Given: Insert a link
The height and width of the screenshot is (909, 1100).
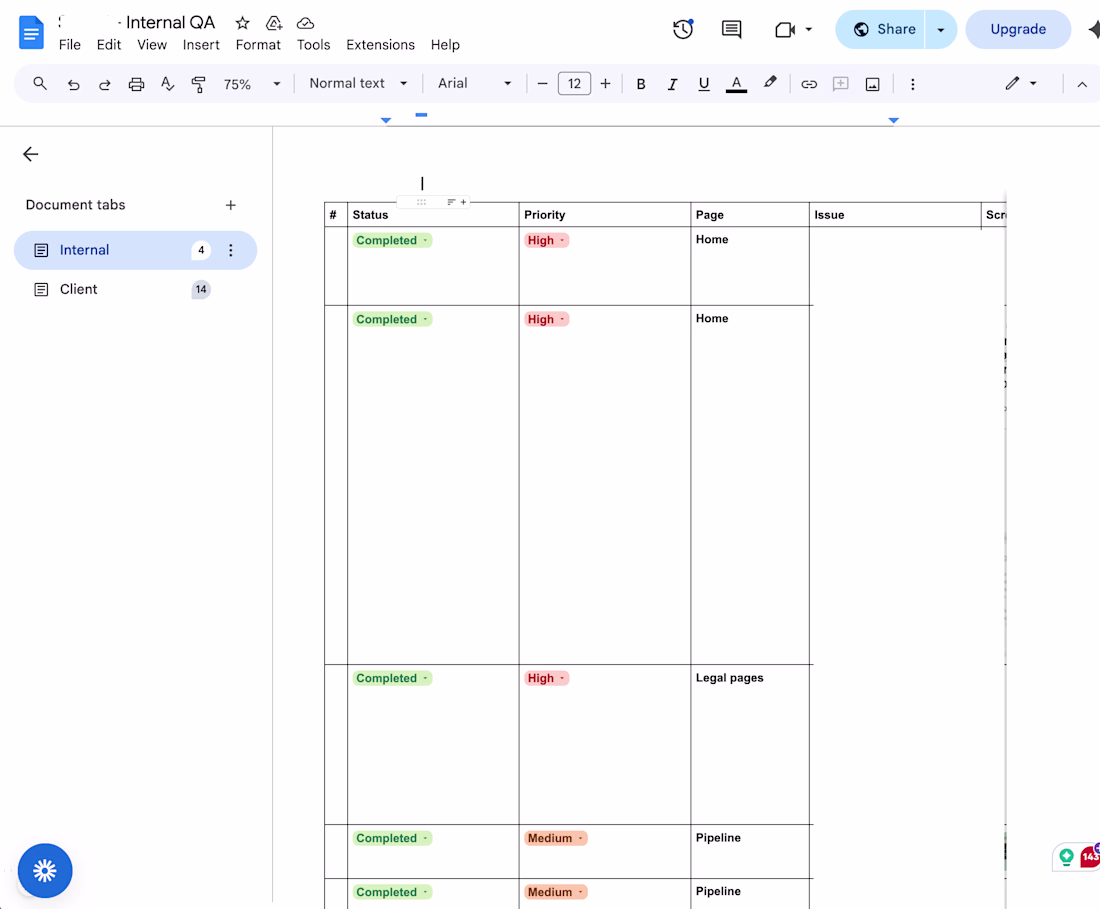Looking at the screenshot, I should (x=809, y=84).
